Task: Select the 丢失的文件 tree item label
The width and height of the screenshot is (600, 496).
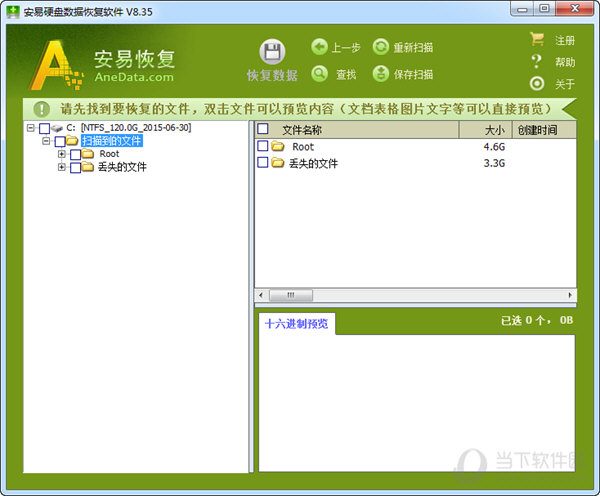Action: (122, 167)
